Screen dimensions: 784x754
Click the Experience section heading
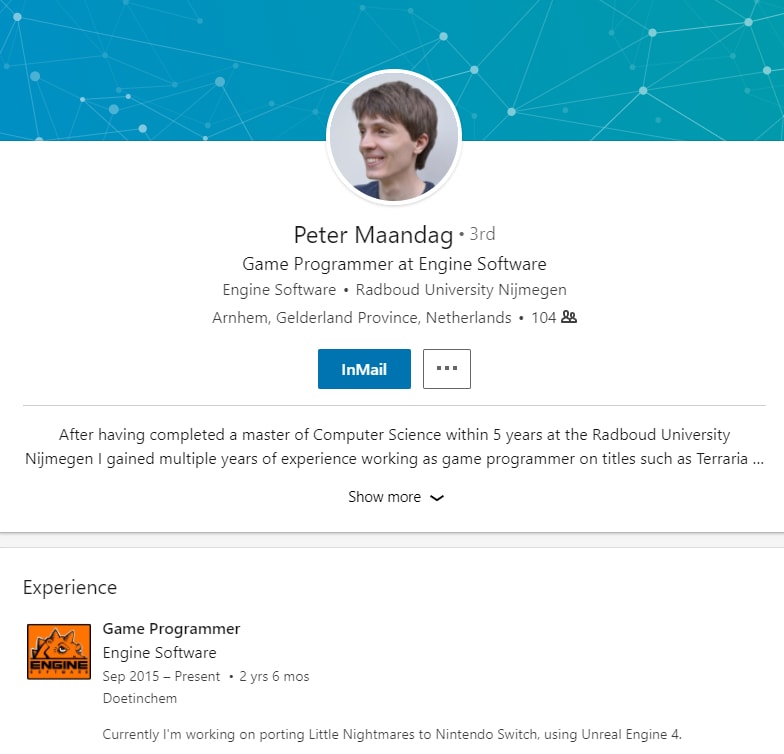pyautogui.click(x=70, y=587)
